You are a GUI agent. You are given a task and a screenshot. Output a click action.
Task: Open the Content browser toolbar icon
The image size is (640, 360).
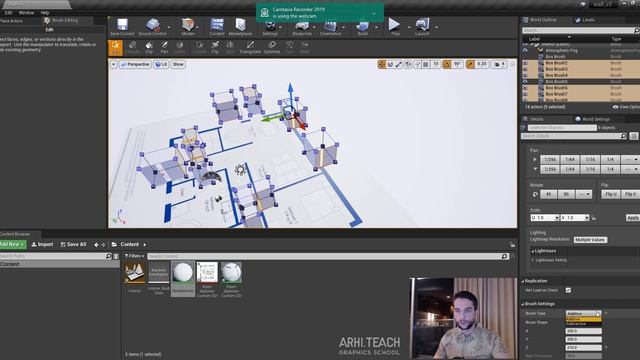point(217,27)
